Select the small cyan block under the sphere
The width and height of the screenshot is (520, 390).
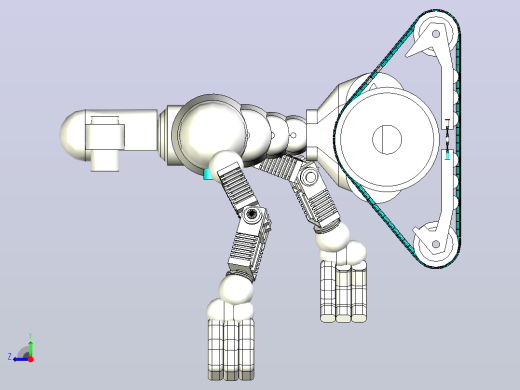click(208, 174)
